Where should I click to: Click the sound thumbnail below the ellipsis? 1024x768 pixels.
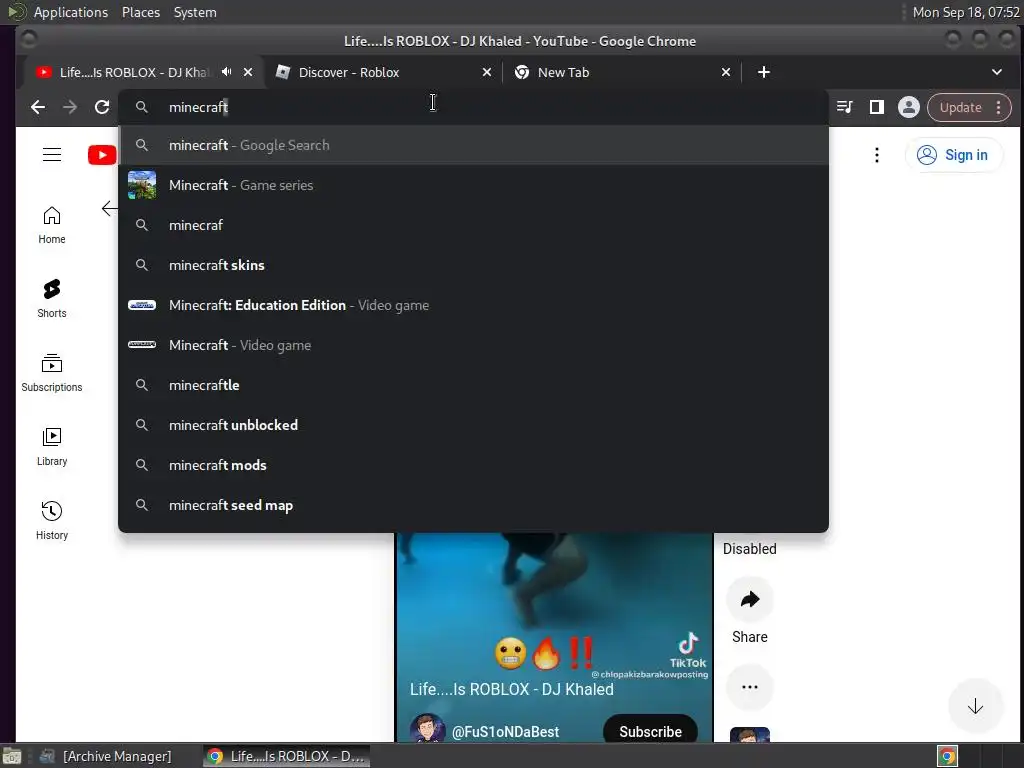pyautogui.click(x=750, y=735)
